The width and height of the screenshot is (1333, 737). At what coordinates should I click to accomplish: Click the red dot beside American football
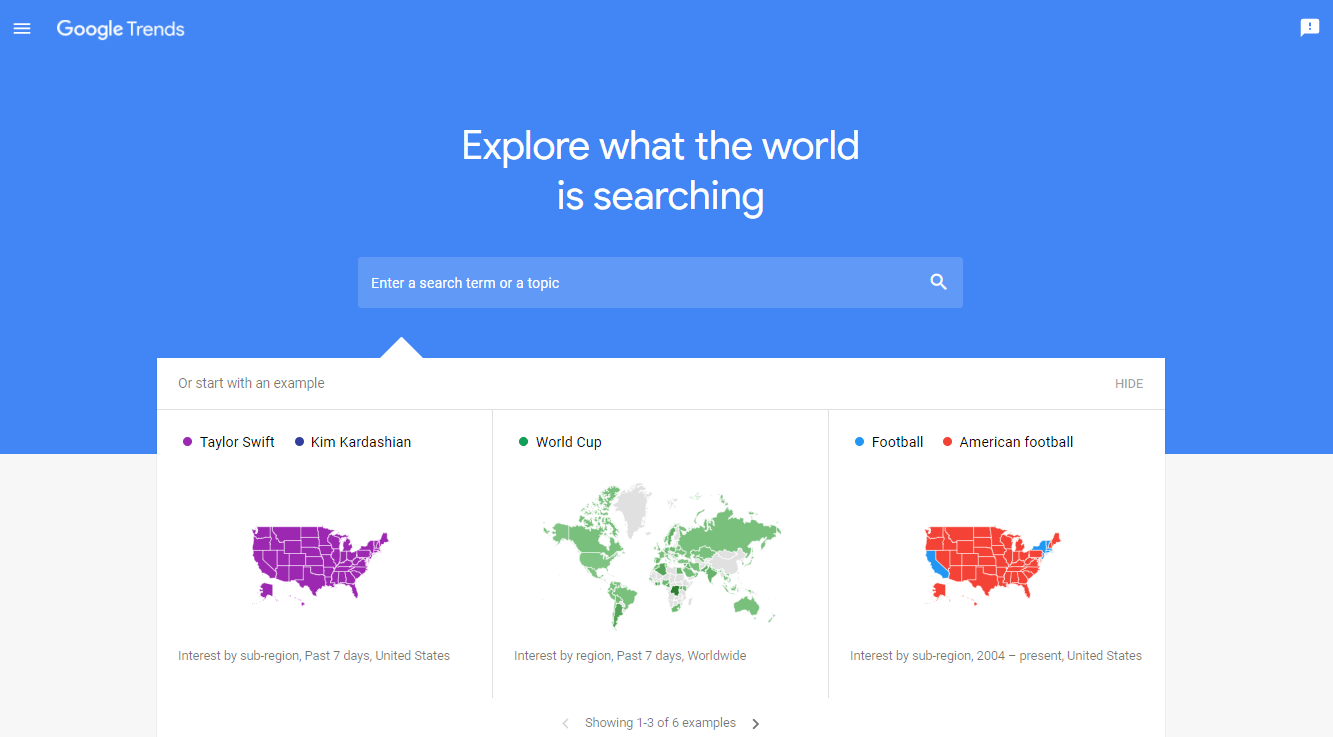coord(947,442)
